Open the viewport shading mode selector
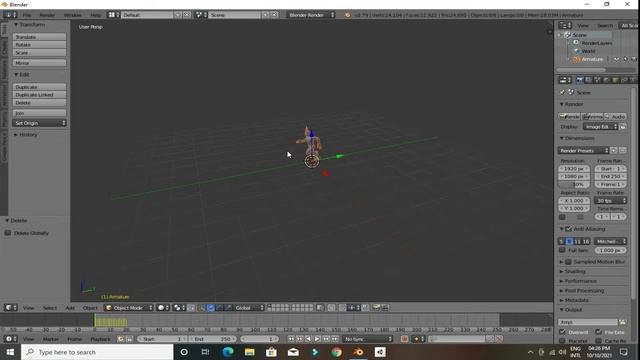640x360 pixels. [x=163, y=308]
